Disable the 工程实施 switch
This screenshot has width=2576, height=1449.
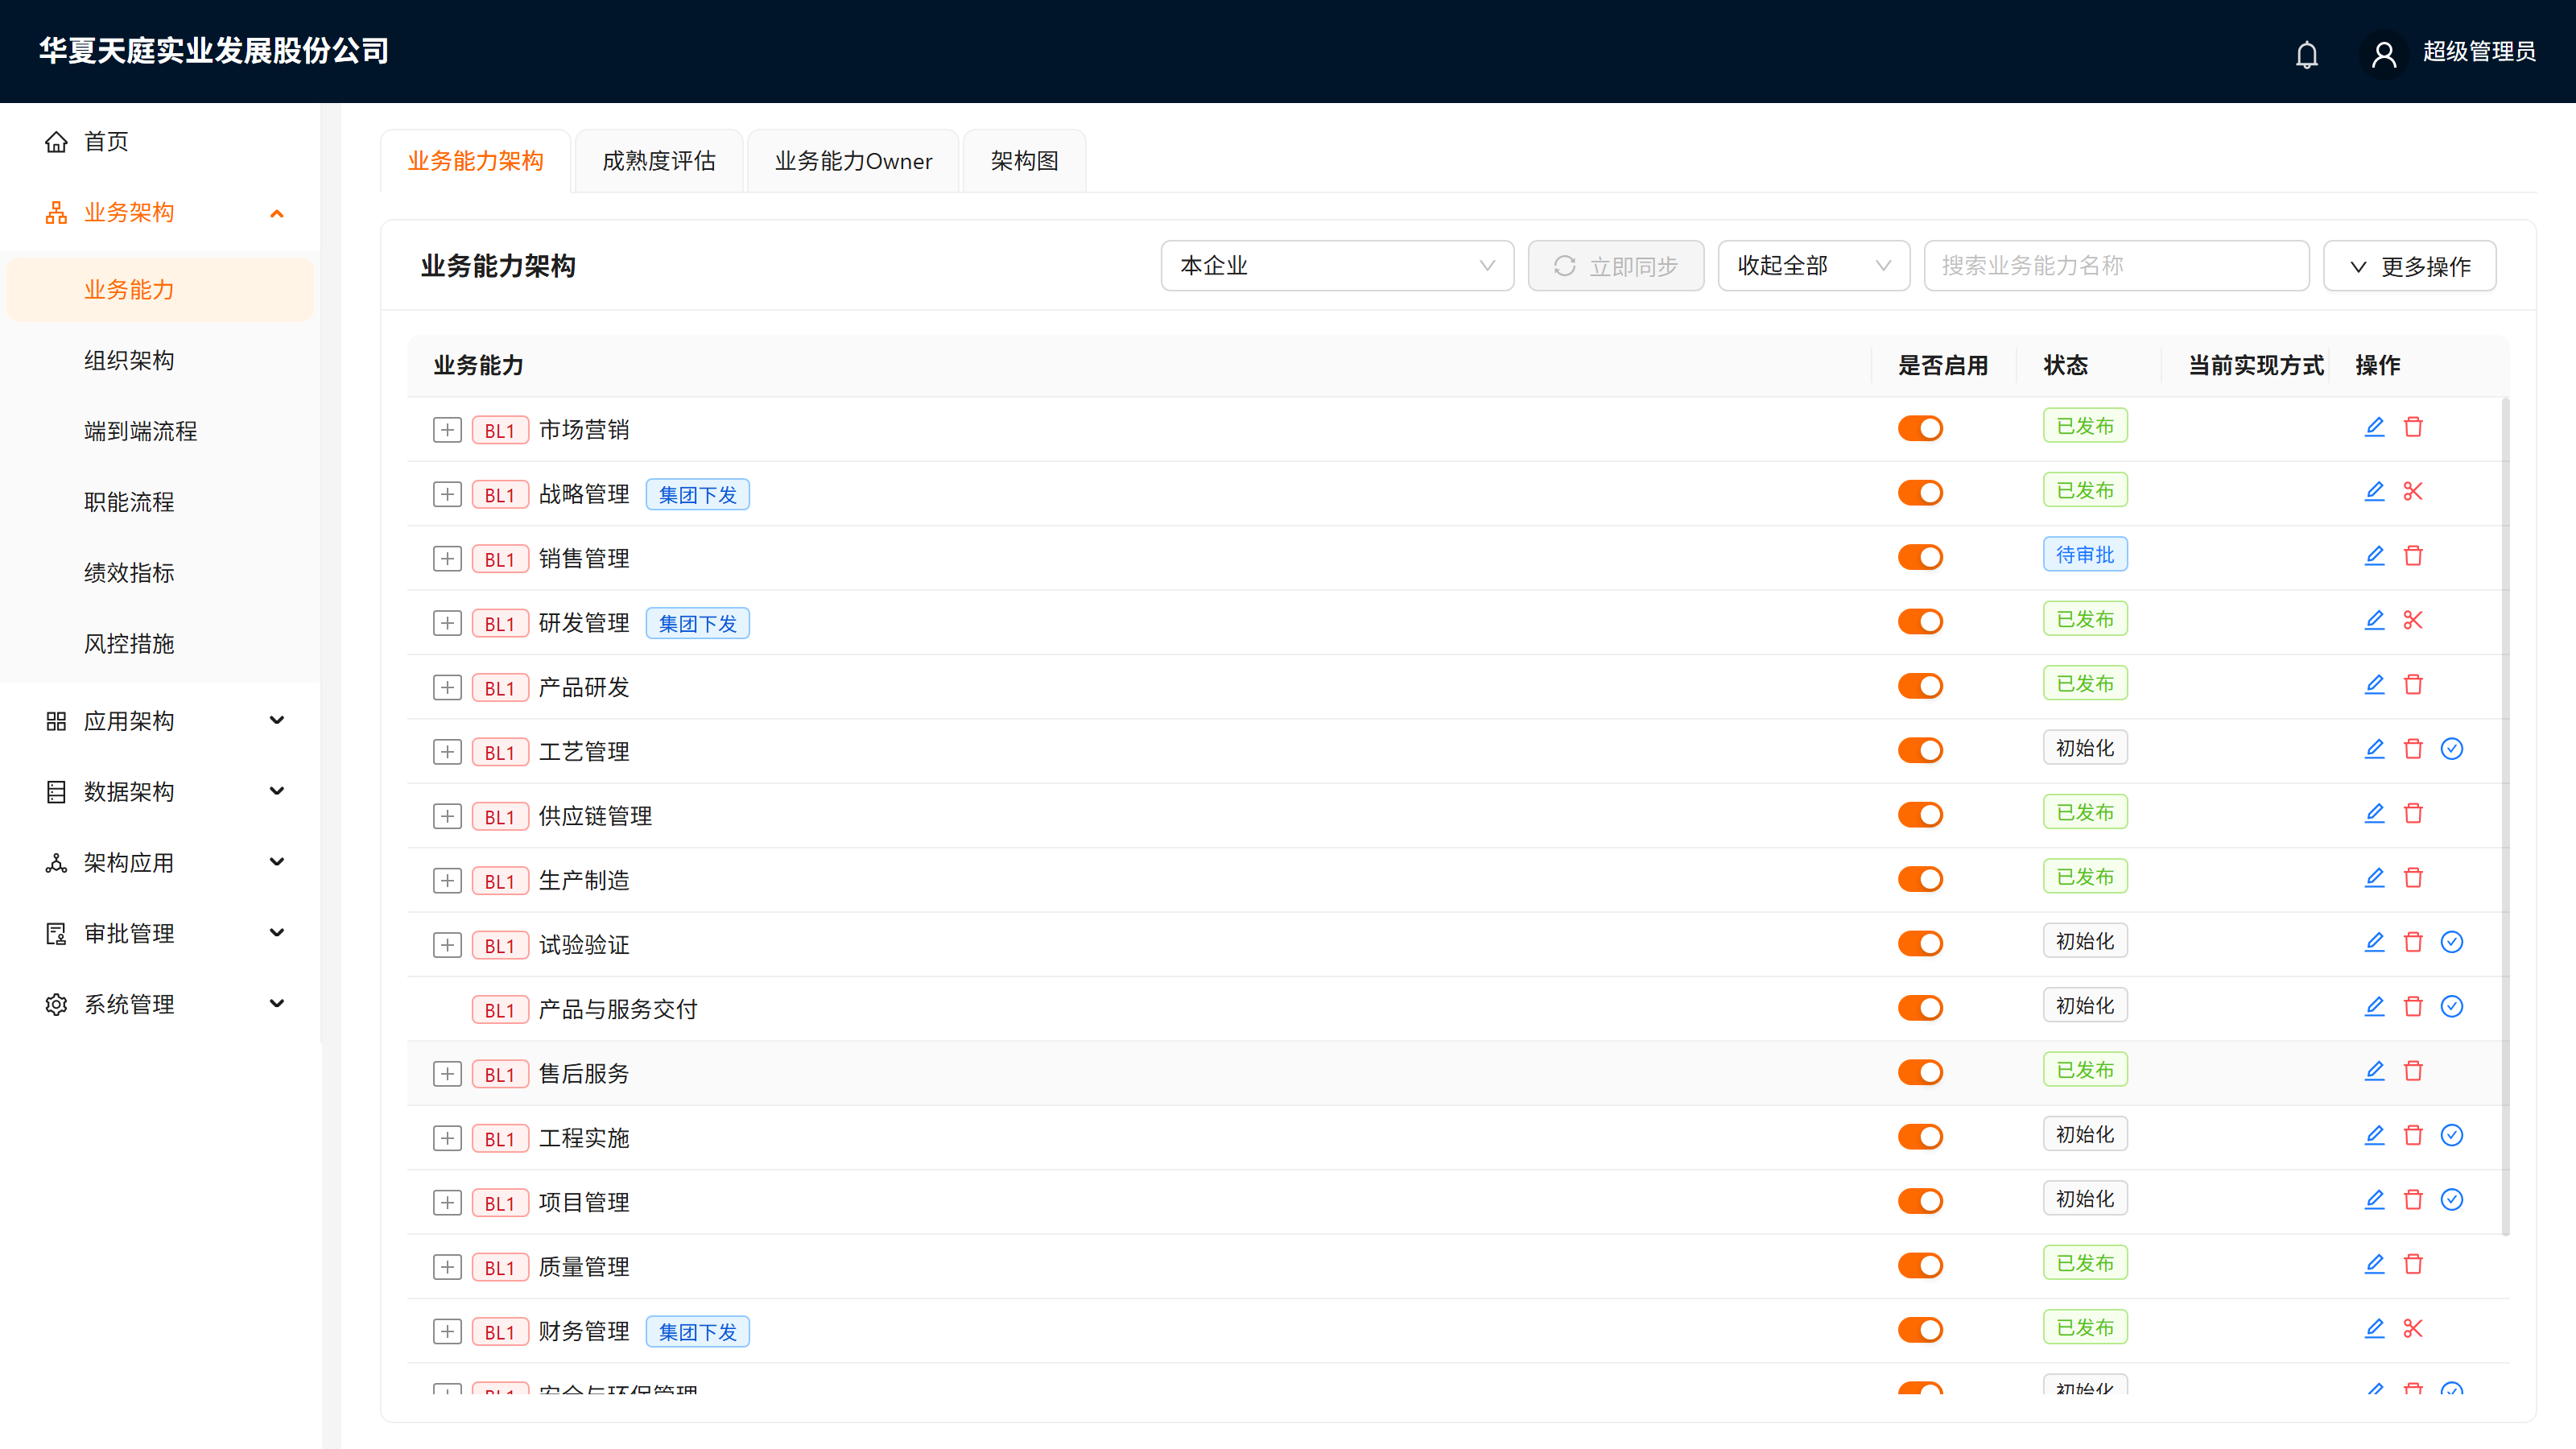[1920, 1137]
